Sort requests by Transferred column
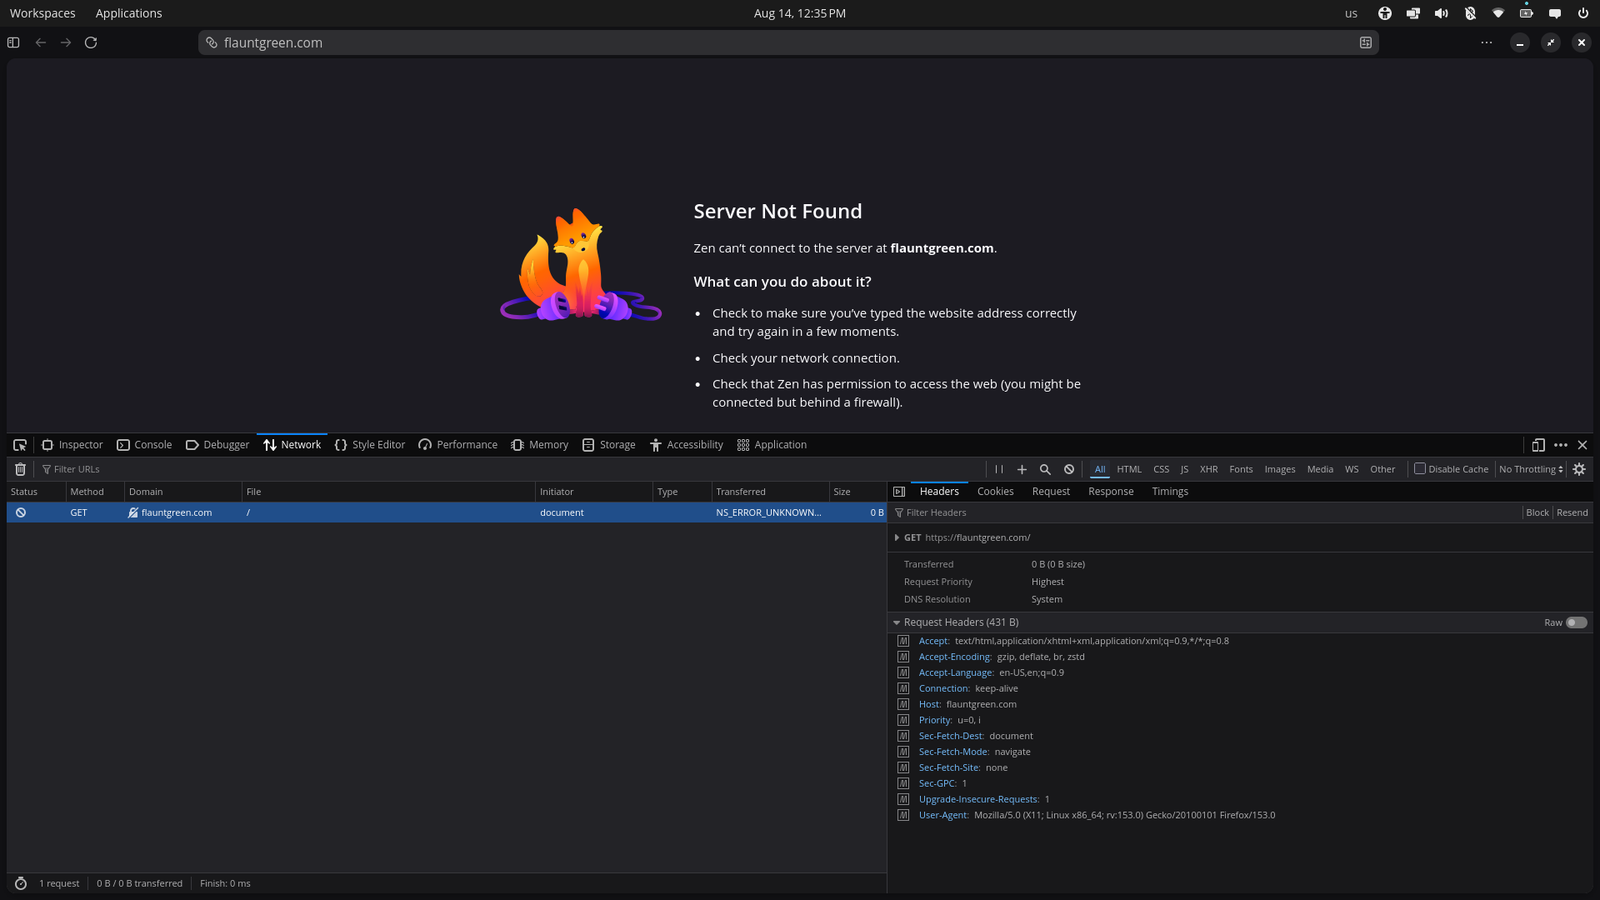1600x900 pixels. click(769, 492)
